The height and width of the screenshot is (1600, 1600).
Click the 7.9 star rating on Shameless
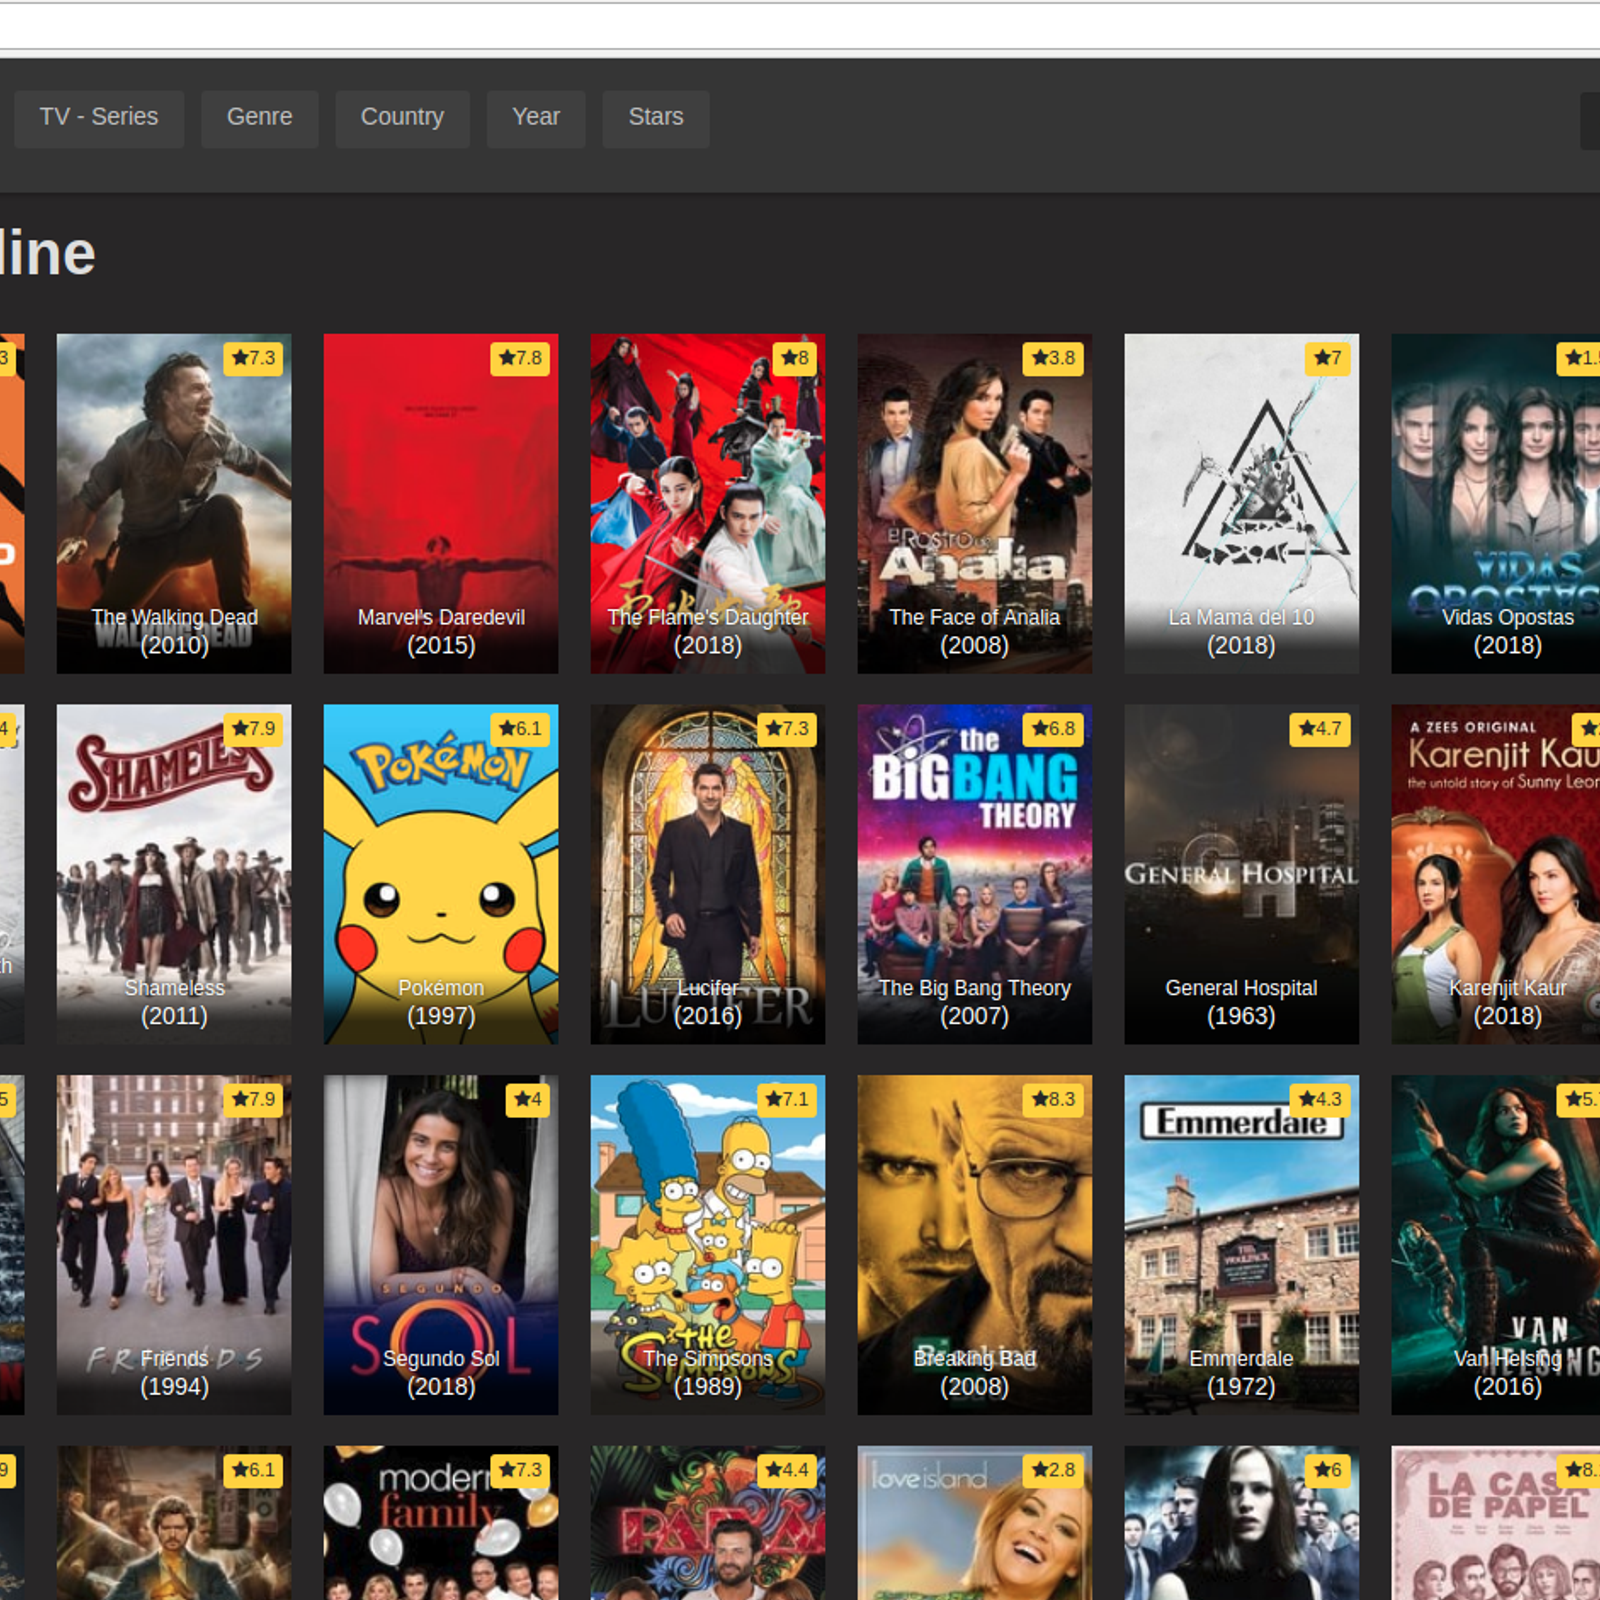click(253, 729)
